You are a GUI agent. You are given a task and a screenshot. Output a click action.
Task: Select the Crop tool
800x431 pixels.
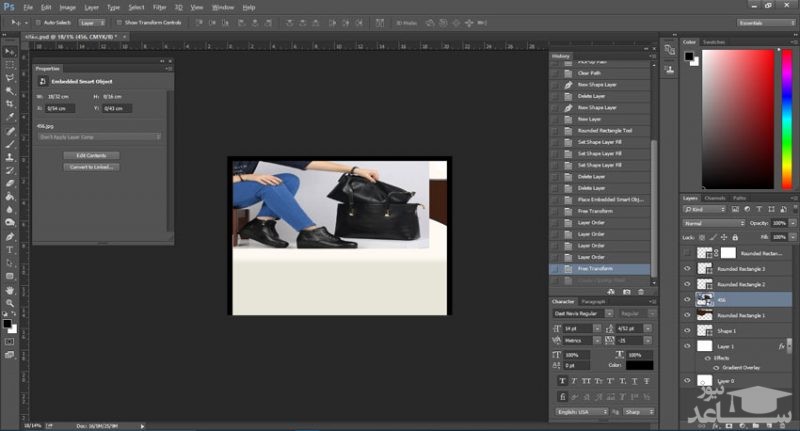[10, 103]
